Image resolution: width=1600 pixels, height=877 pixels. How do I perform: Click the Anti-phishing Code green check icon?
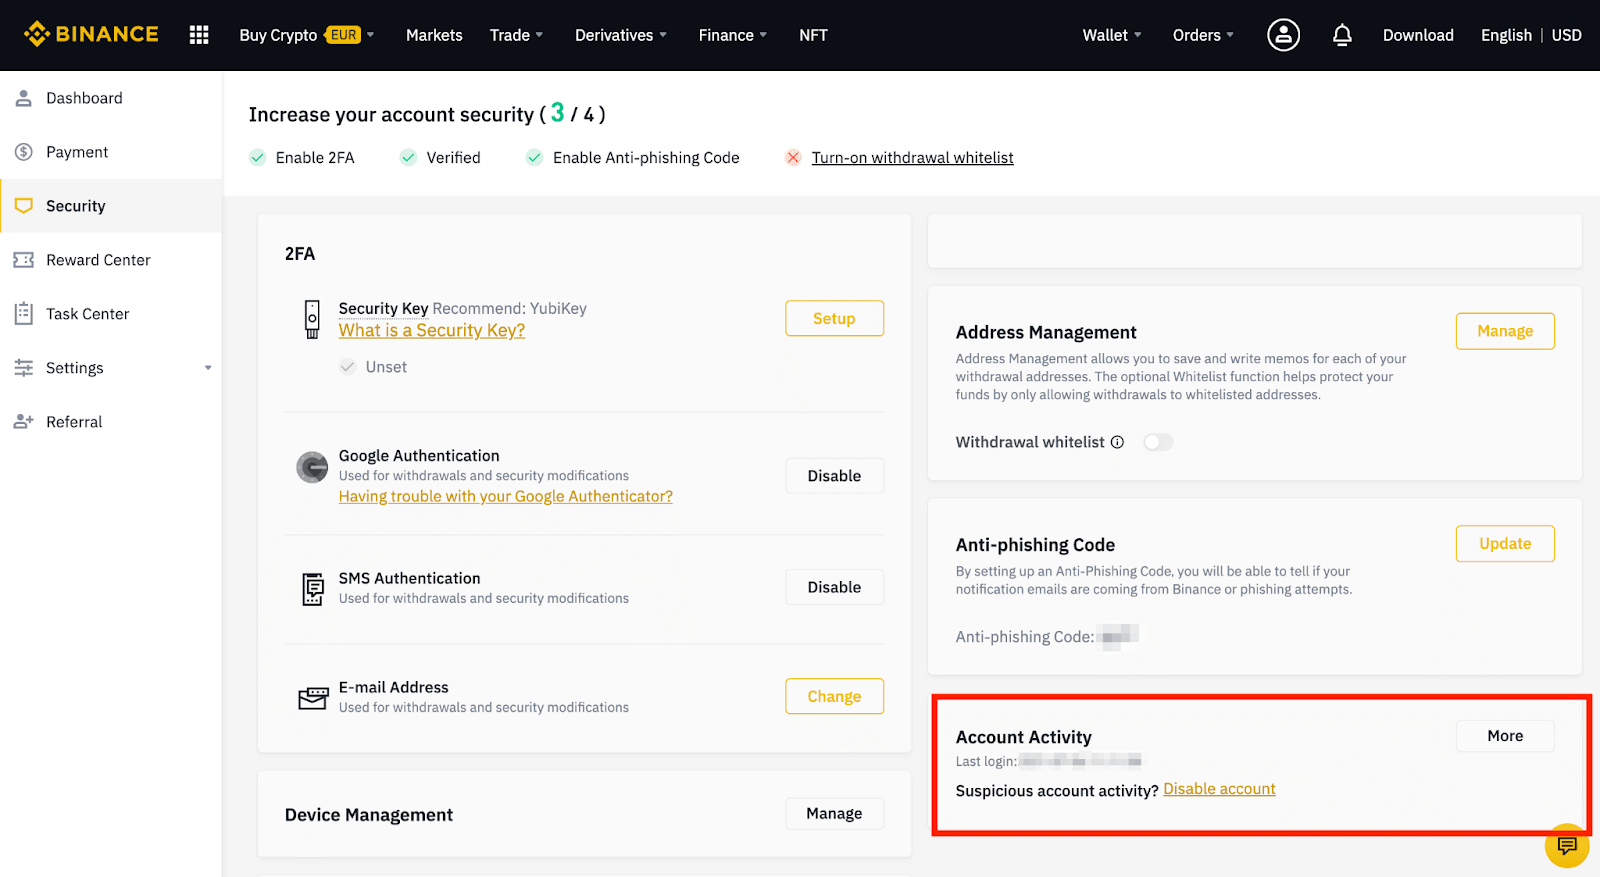[x=535, y=158]
